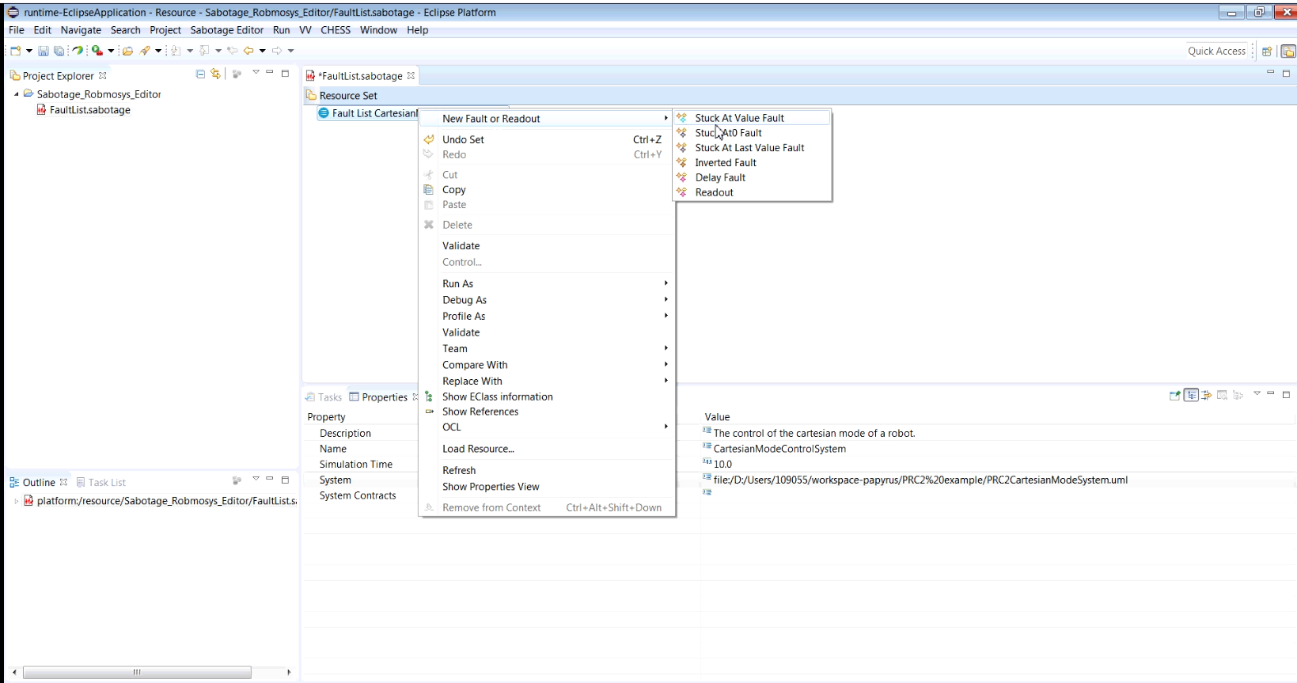Switch to the Task List tab

tap(106, 482)
